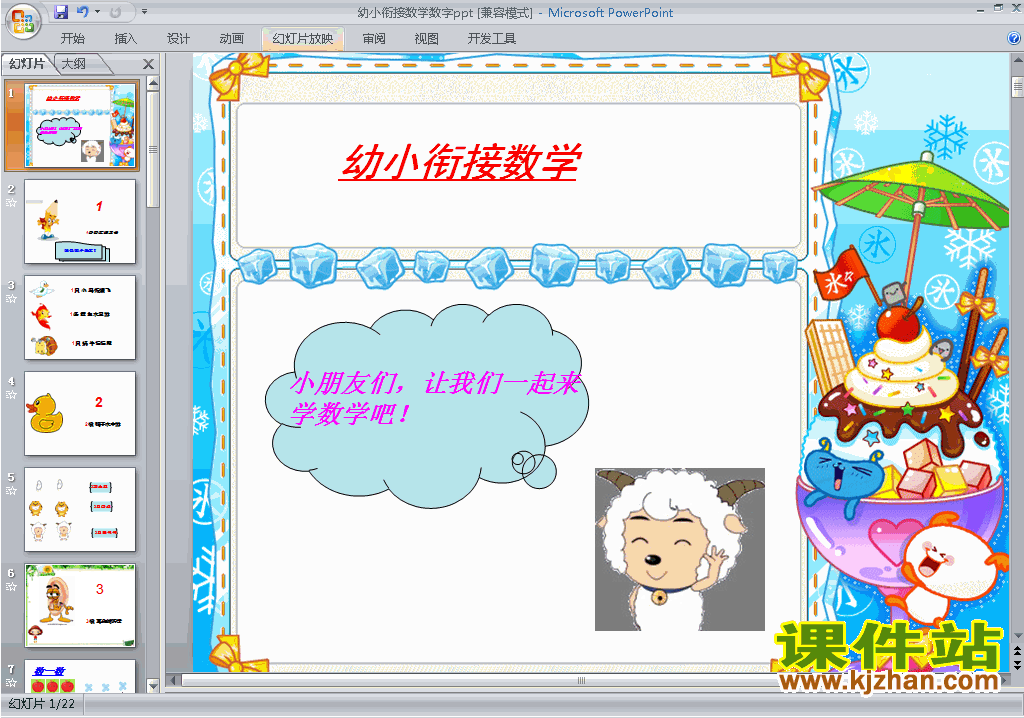
Task: Close the slides/outline pane with the X
Action: coord(148,64)
